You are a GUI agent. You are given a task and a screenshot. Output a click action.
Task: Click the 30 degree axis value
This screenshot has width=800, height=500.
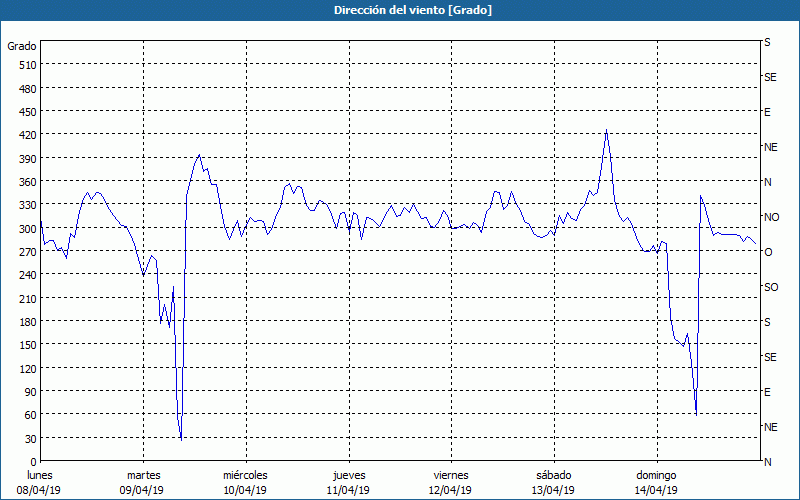31,439
